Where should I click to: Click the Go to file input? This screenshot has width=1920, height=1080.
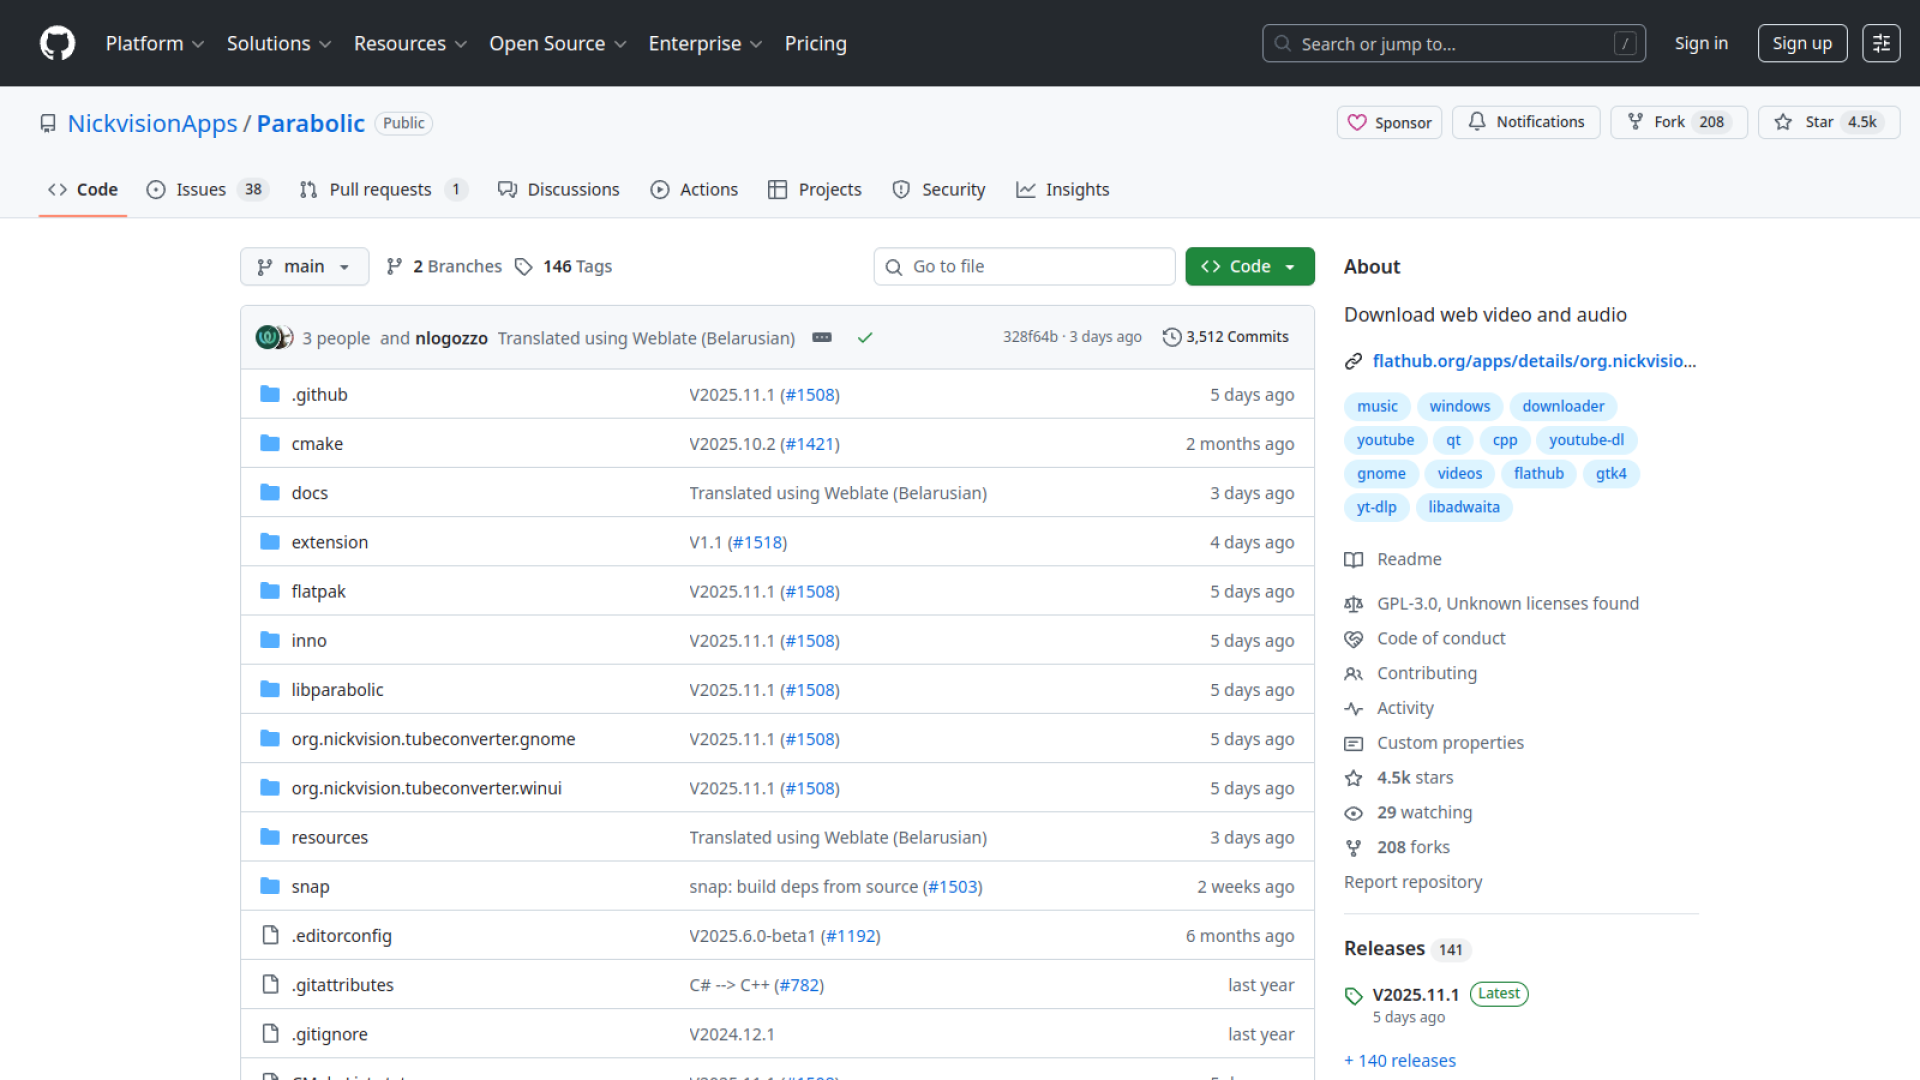click(x=1023, y=267)
